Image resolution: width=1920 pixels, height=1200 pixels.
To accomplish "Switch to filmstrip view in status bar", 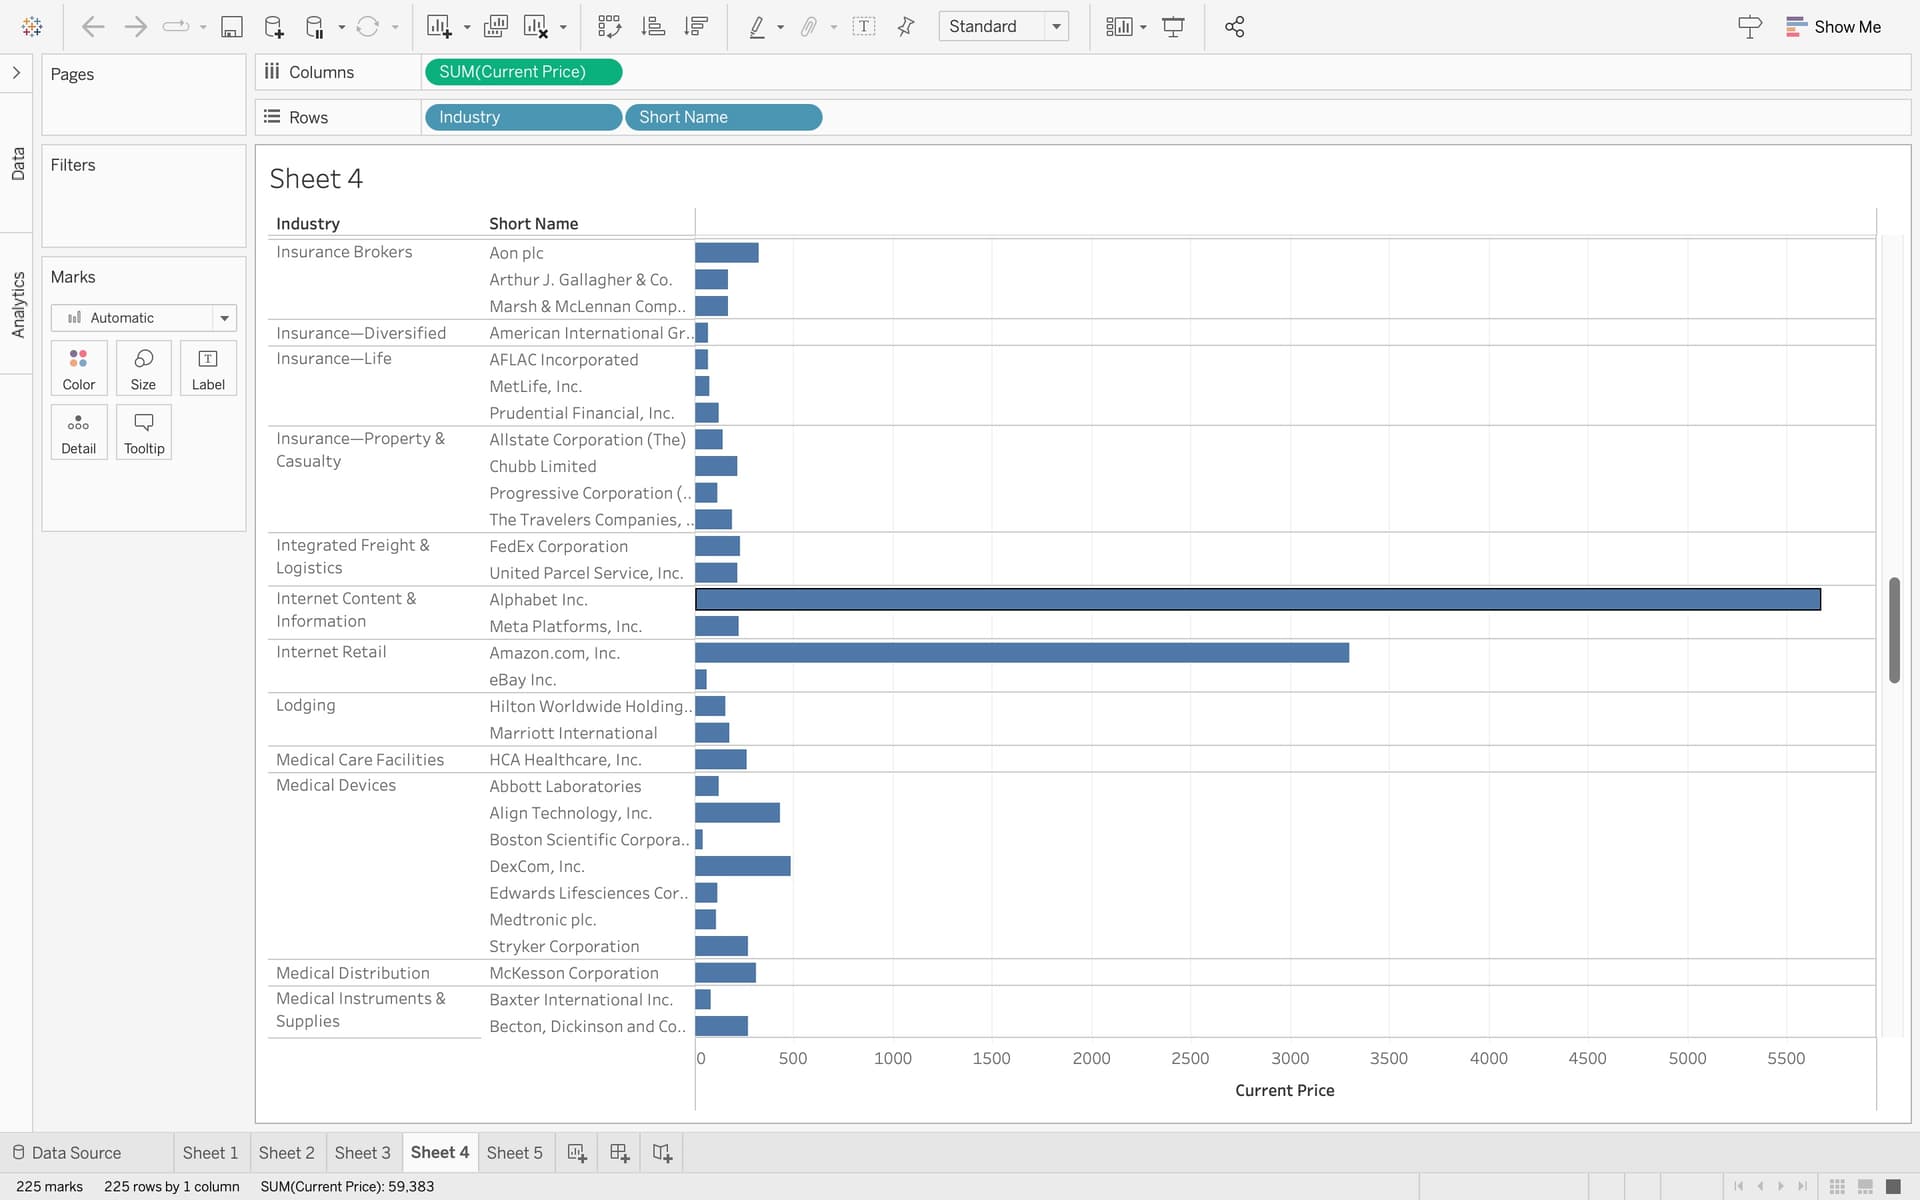I will pyautogui.click(x=1865, y=1186).
